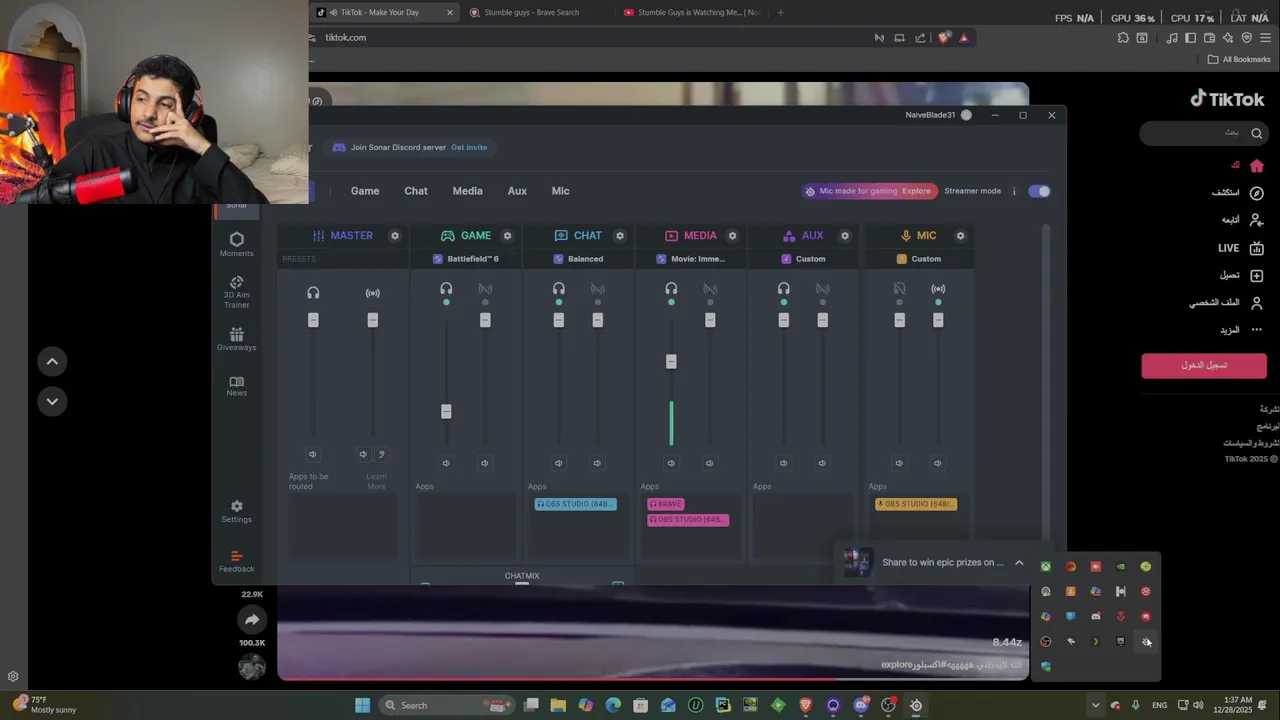Viewport: 1280px width, 720px height.
Task: Switch to Chat tab in Sonar
Action: pyautogui.click(x=416, y=191)
